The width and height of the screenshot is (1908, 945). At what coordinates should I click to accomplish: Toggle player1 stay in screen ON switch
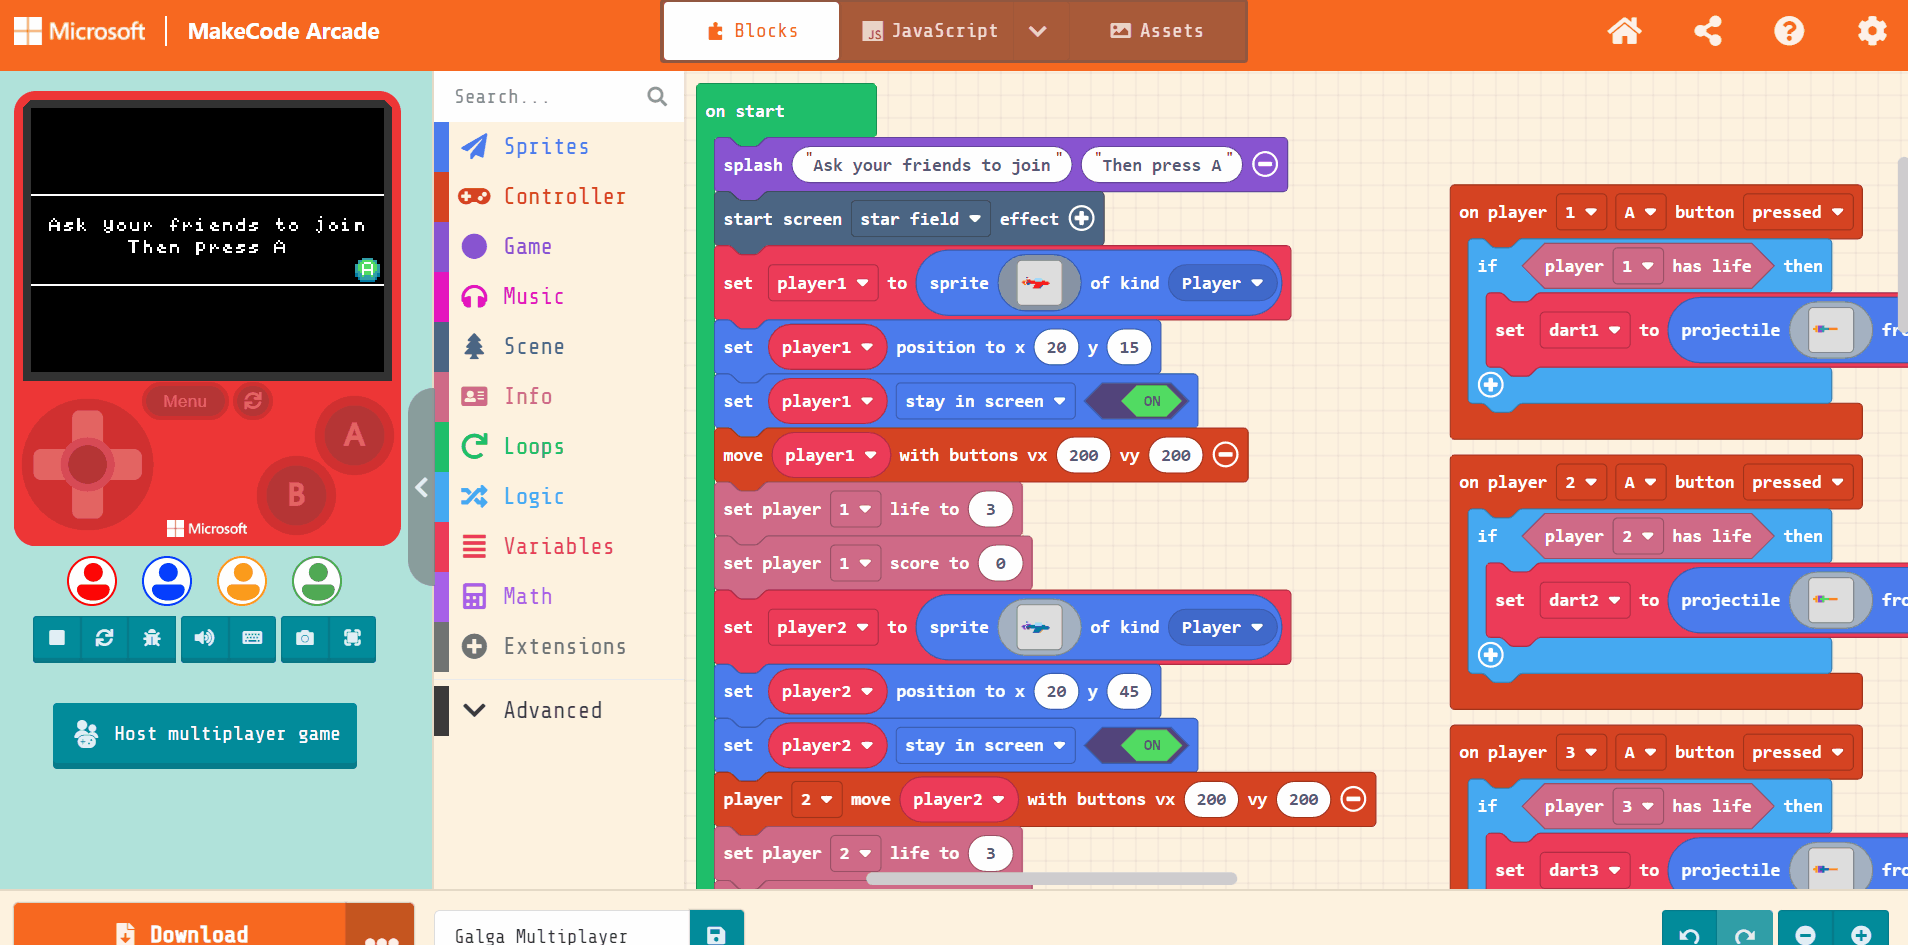1139,401
